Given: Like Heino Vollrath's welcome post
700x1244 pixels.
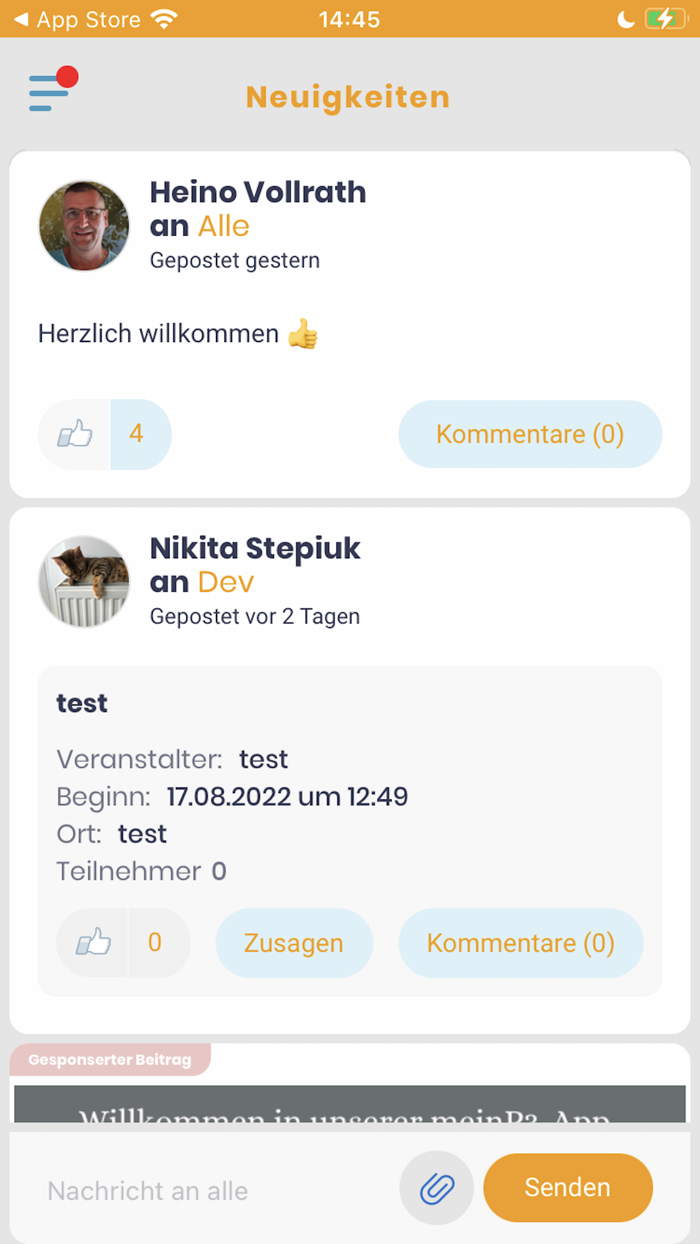Looking at the screenshot, I should [72, 434].
